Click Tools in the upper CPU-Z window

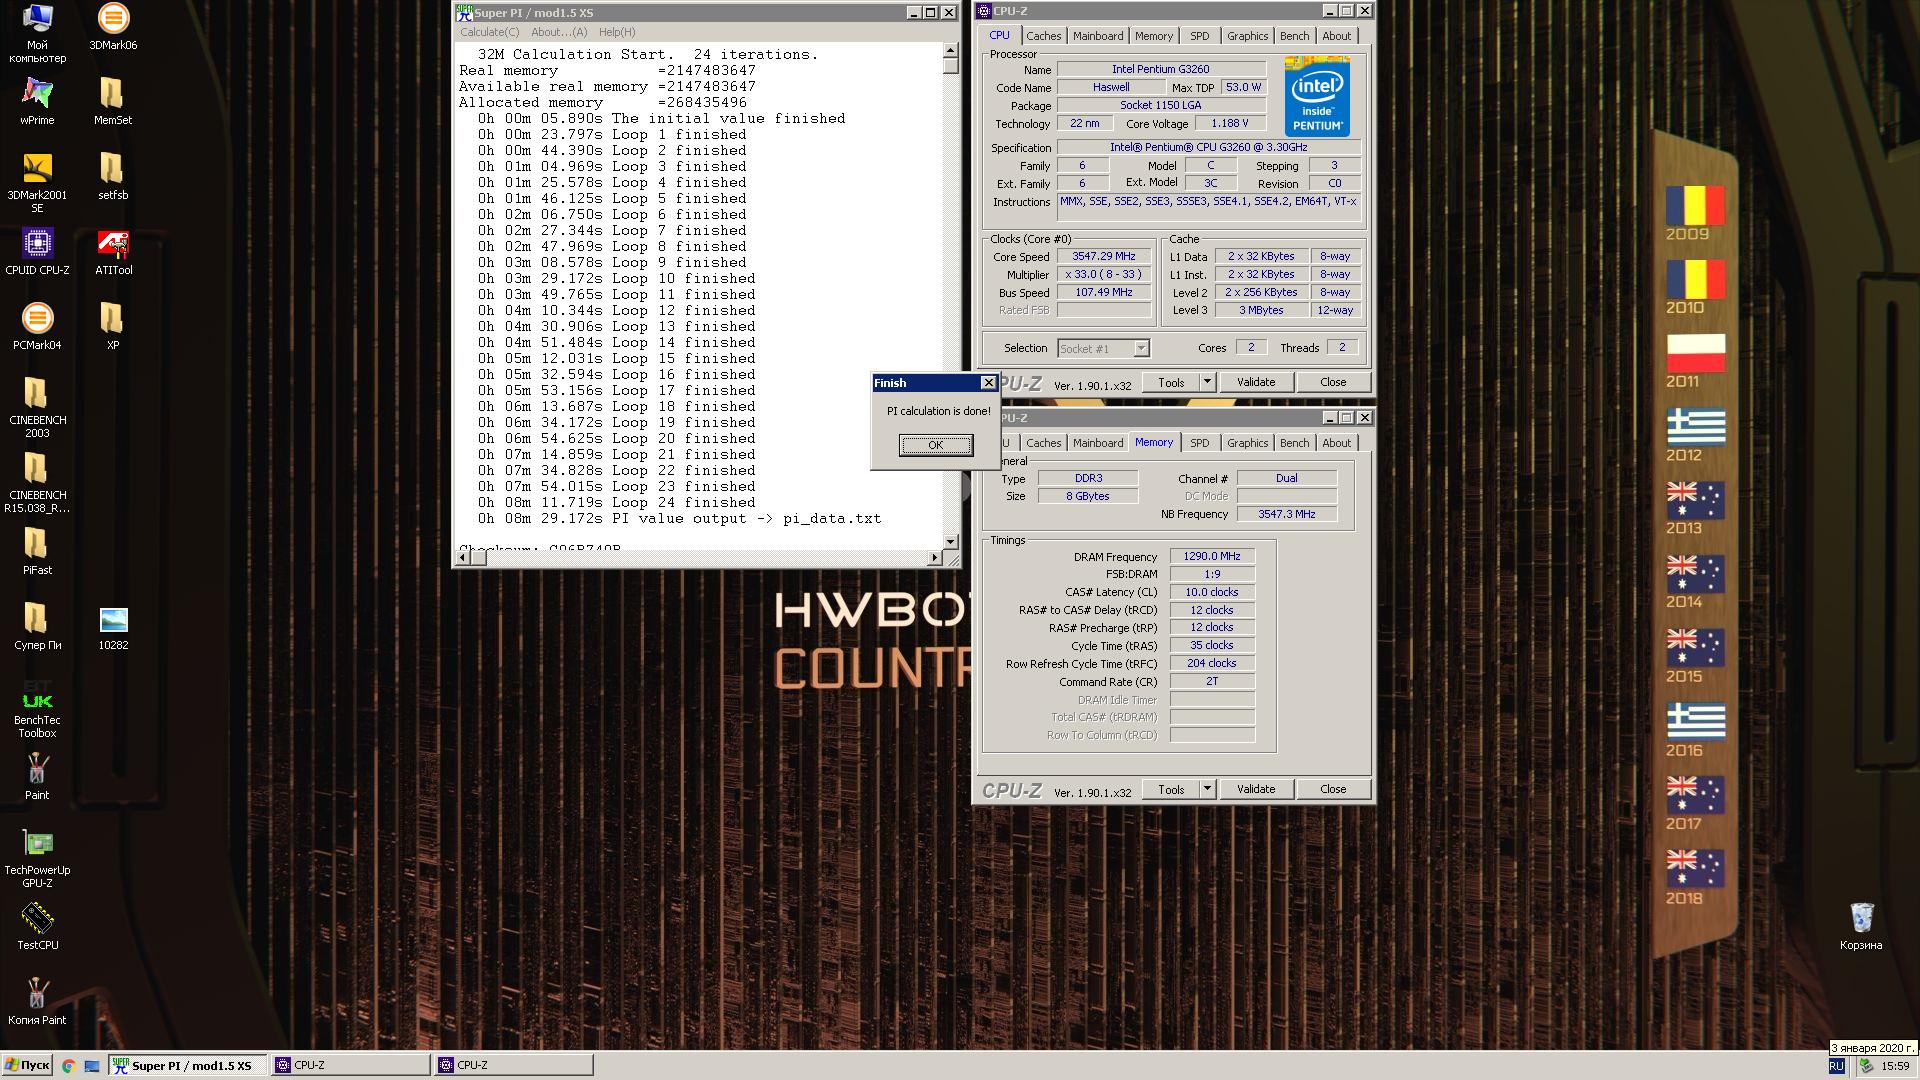[x=1171, y=382]
